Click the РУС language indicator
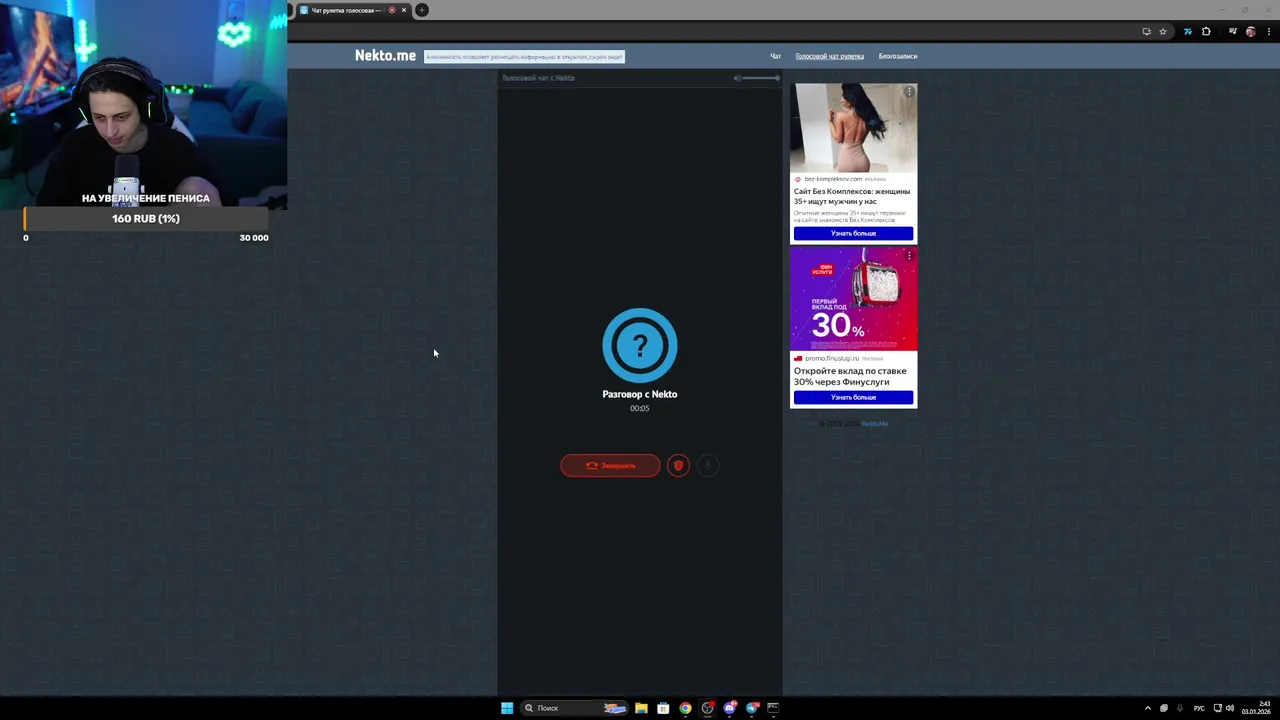Screen dimensions: 1280x720 1199,708
